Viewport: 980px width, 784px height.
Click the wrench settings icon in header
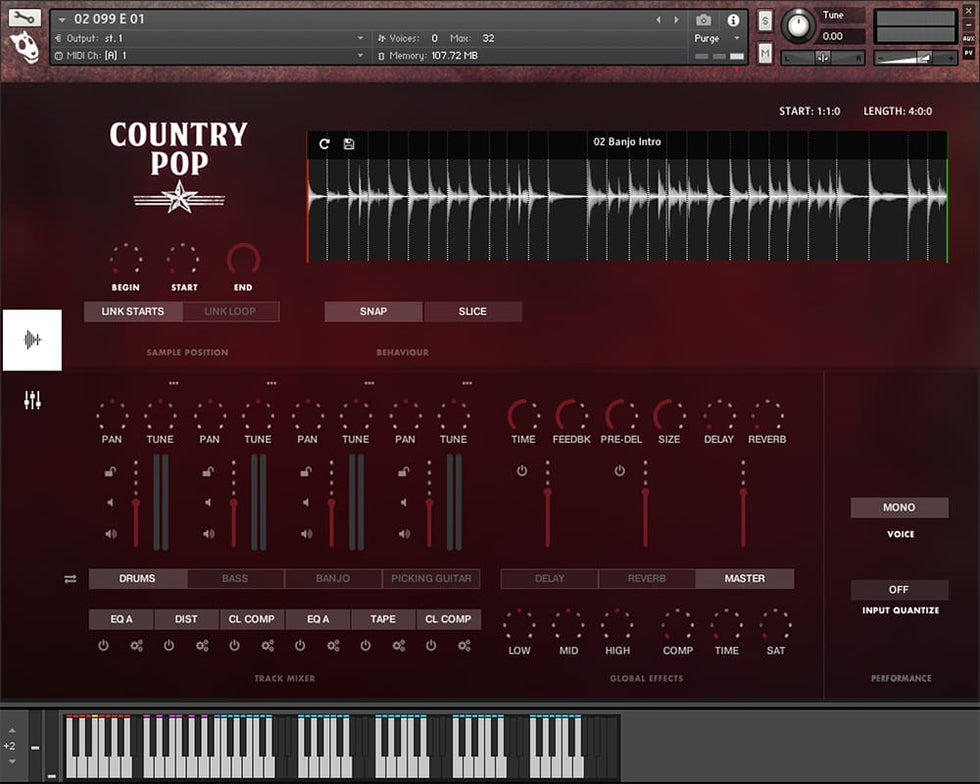25,17
